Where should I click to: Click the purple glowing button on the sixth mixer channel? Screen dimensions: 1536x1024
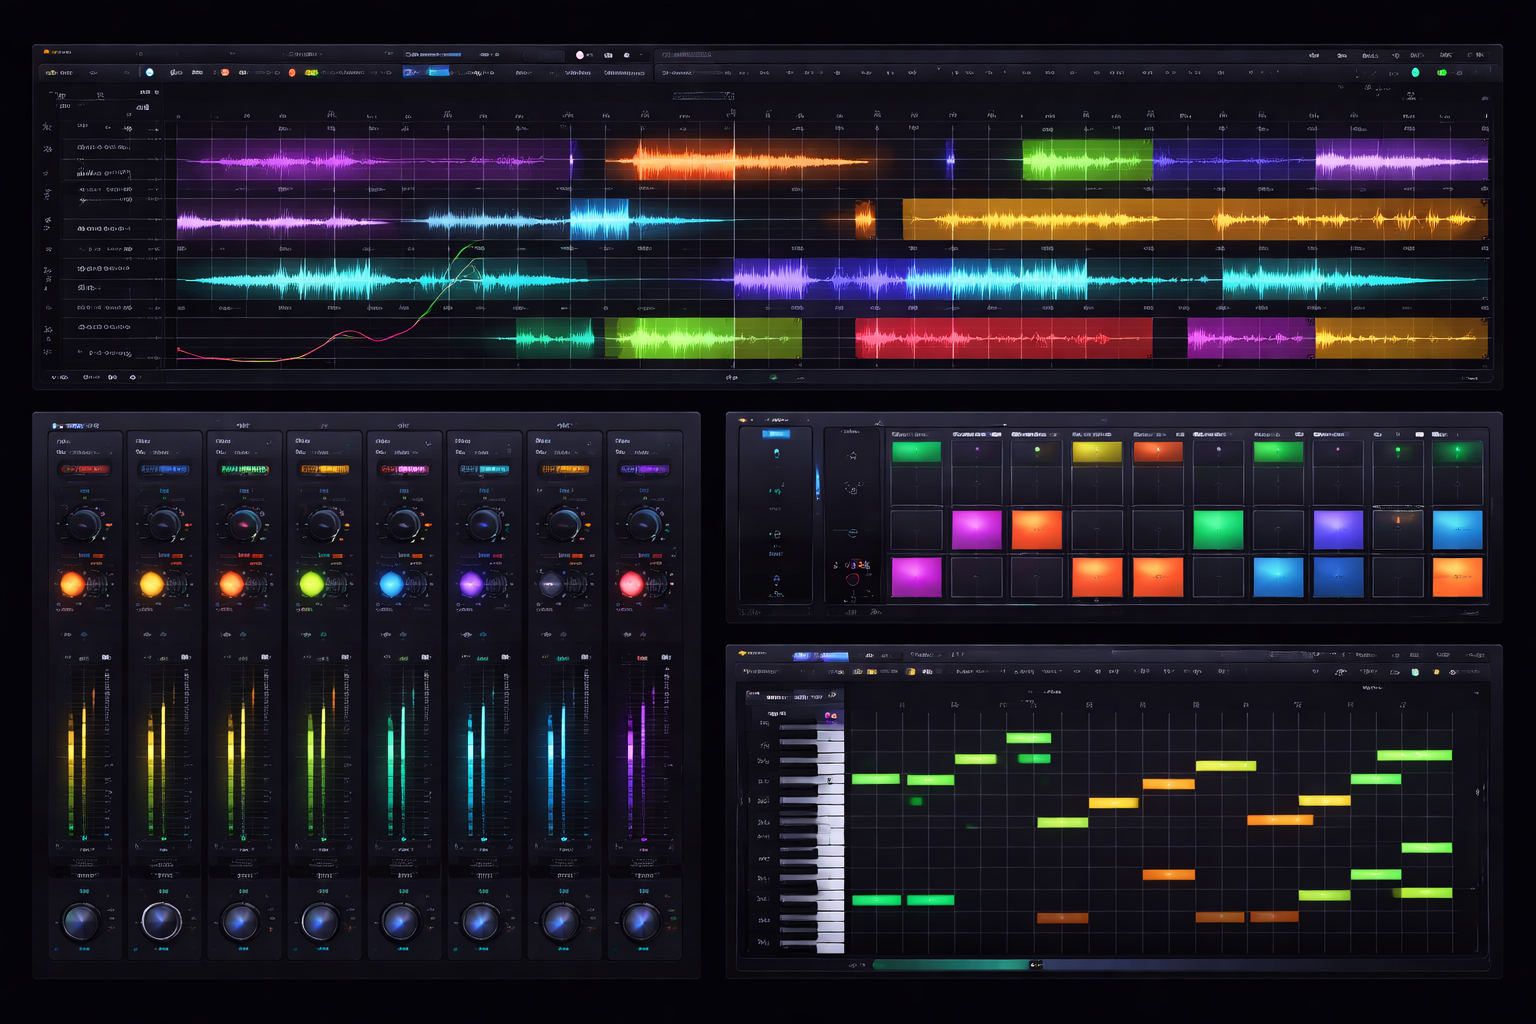click(471, 584)
